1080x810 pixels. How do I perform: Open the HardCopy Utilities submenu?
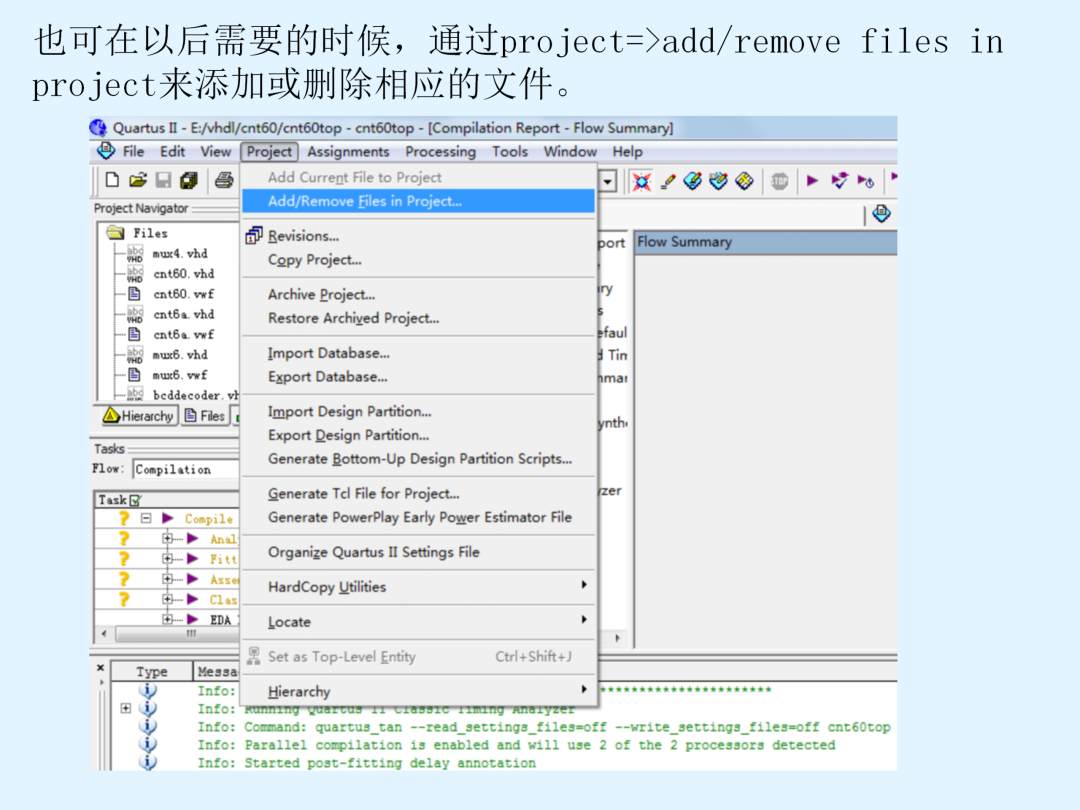[x=418, y=587]
